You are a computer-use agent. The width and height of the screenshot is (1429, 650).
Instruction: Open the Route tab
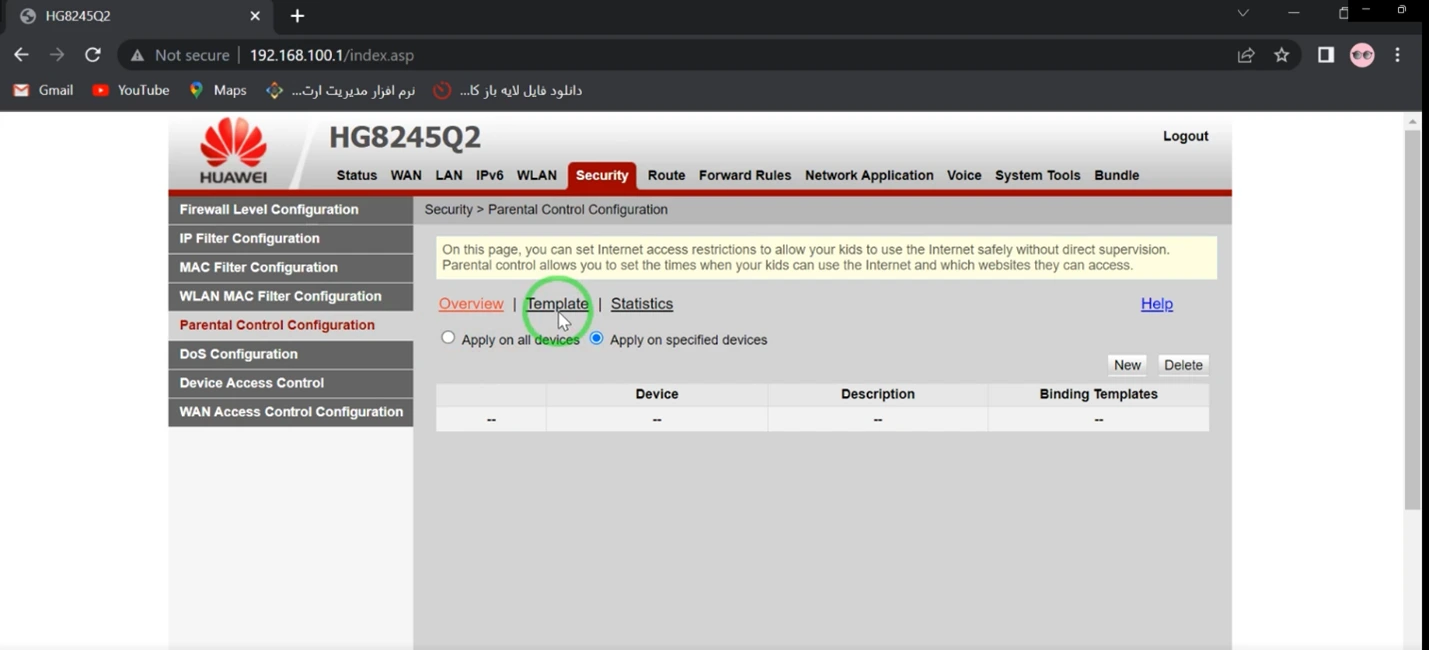tap(666, 175)
